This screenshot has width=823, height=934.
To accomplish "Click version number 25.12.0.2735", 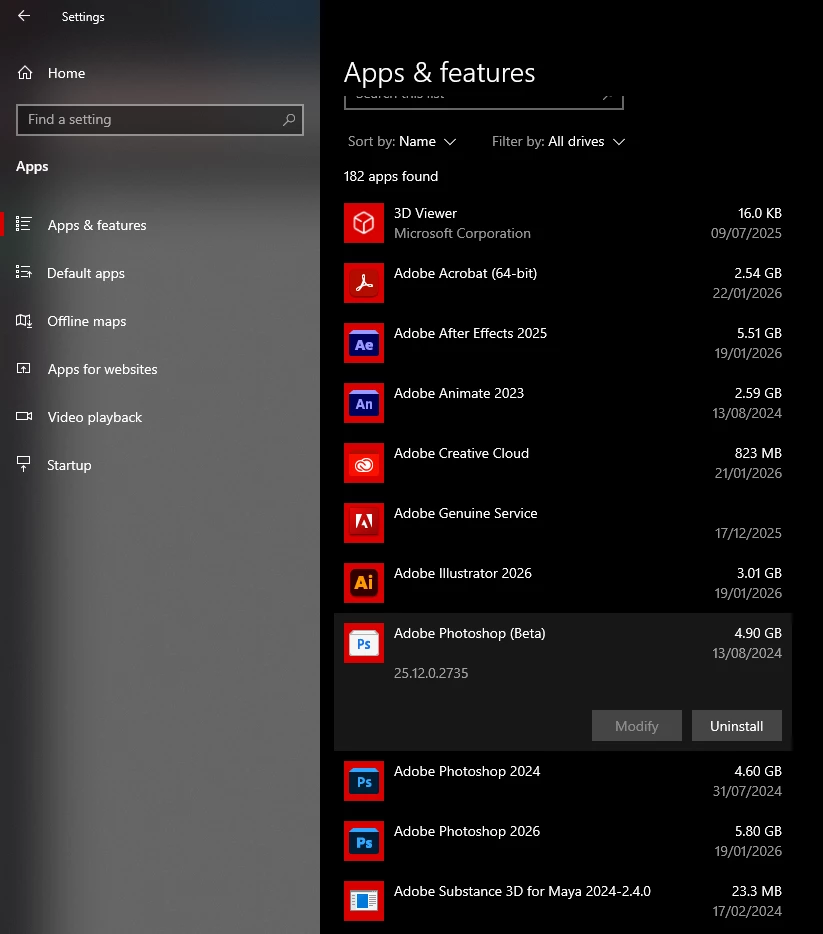I will pyautogui.click(x=431, y=673).
